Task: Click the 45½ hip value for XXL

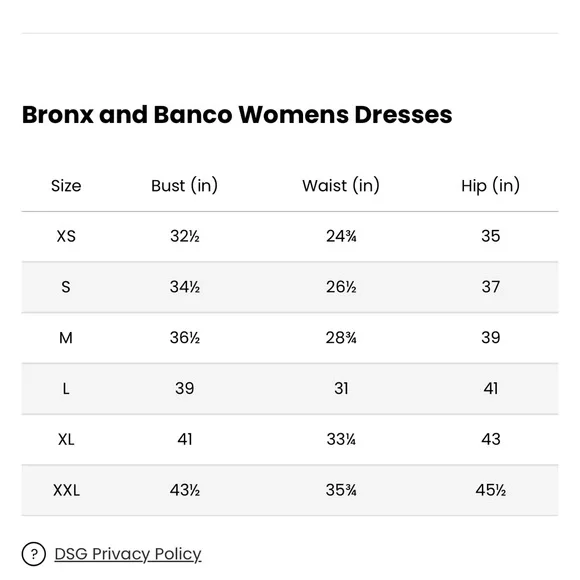Action: pos(490,490)
